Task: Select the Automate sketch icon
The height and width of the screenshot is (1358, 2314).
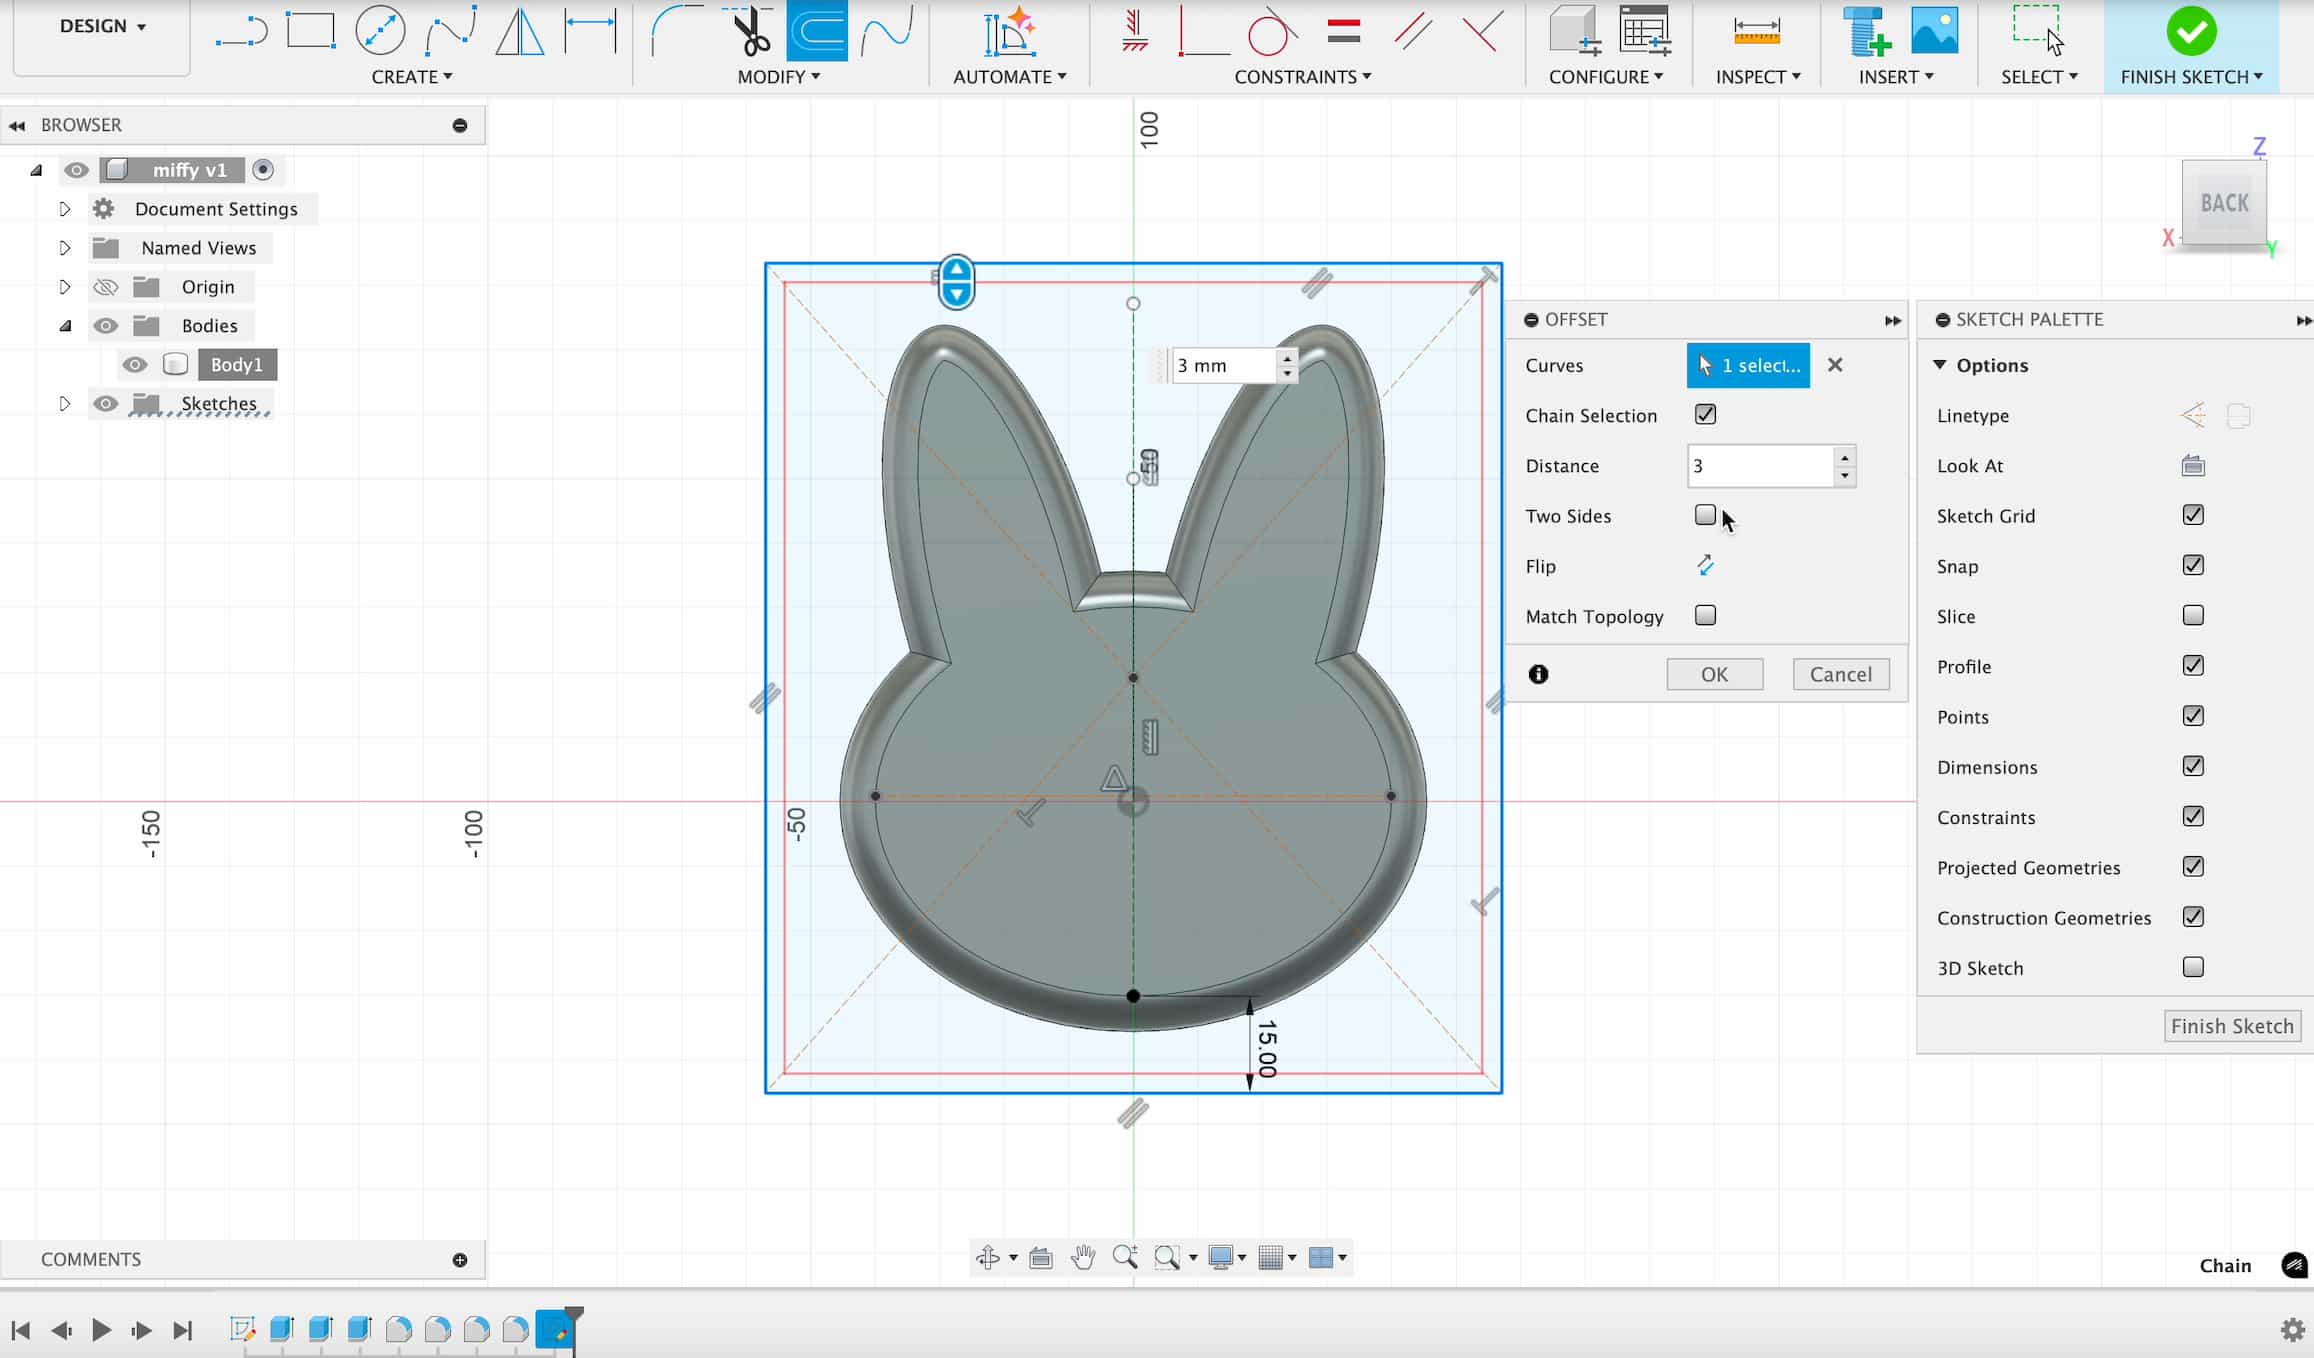Action: click(1010, 31)
